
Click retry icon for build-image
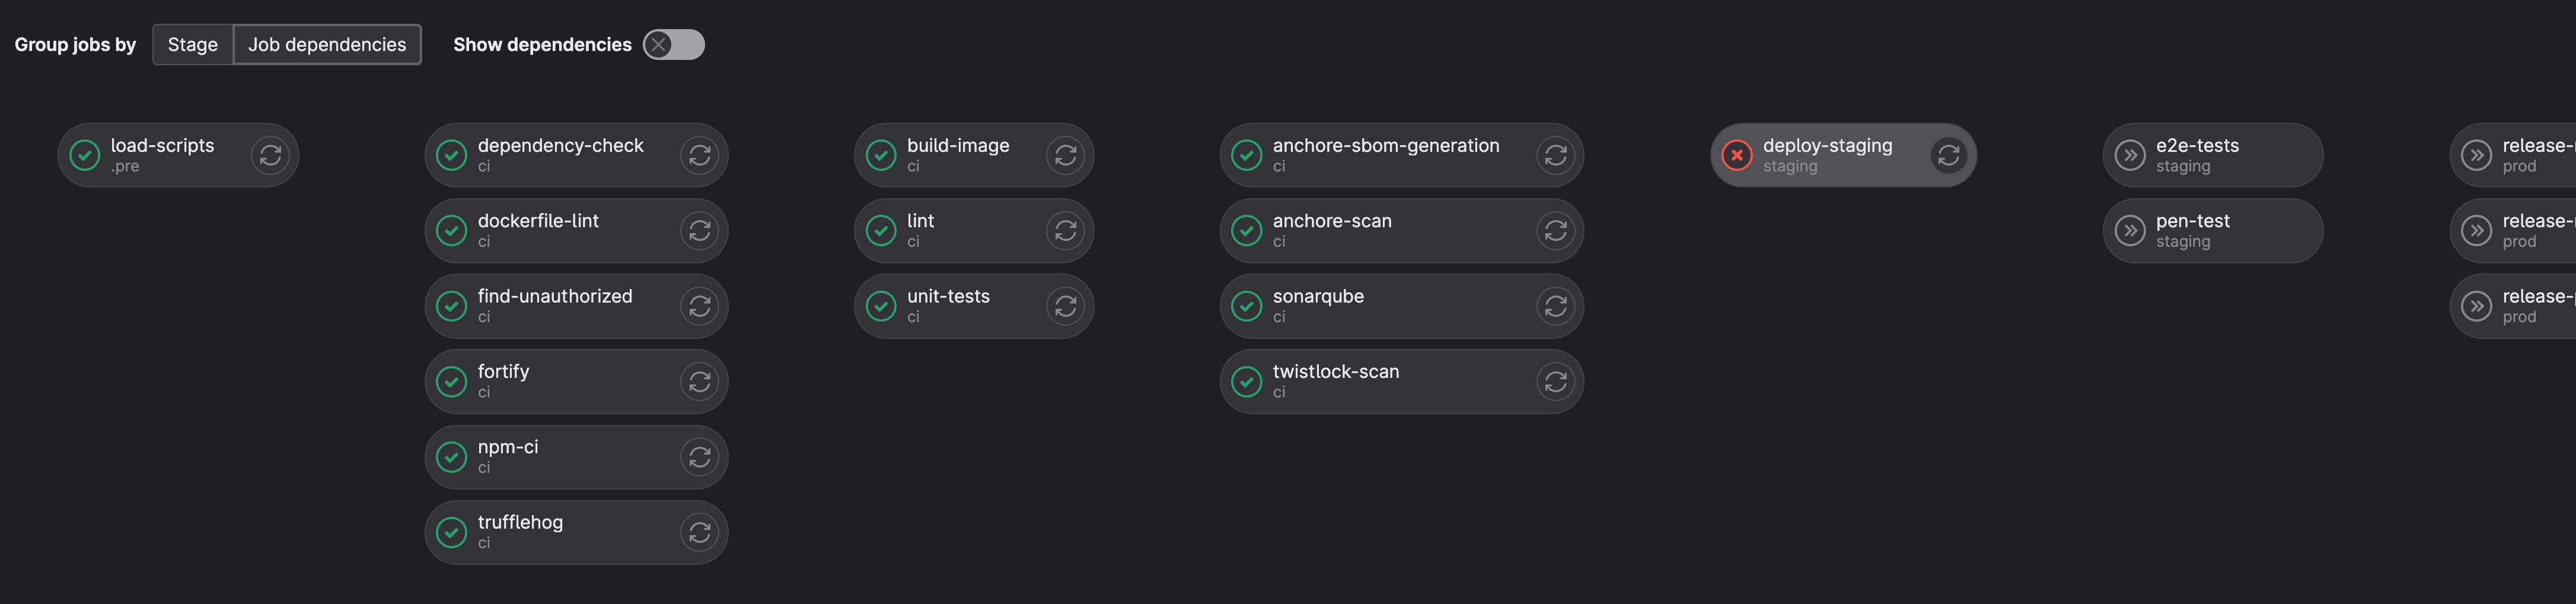[1065, 156]
